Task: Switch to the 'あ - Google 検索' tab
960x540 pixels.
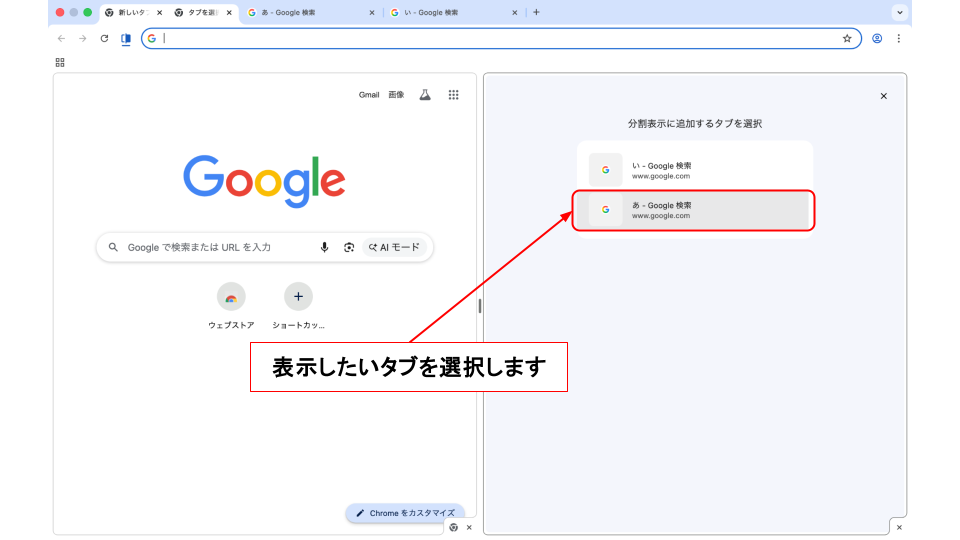Action: [x=305, y=13]
